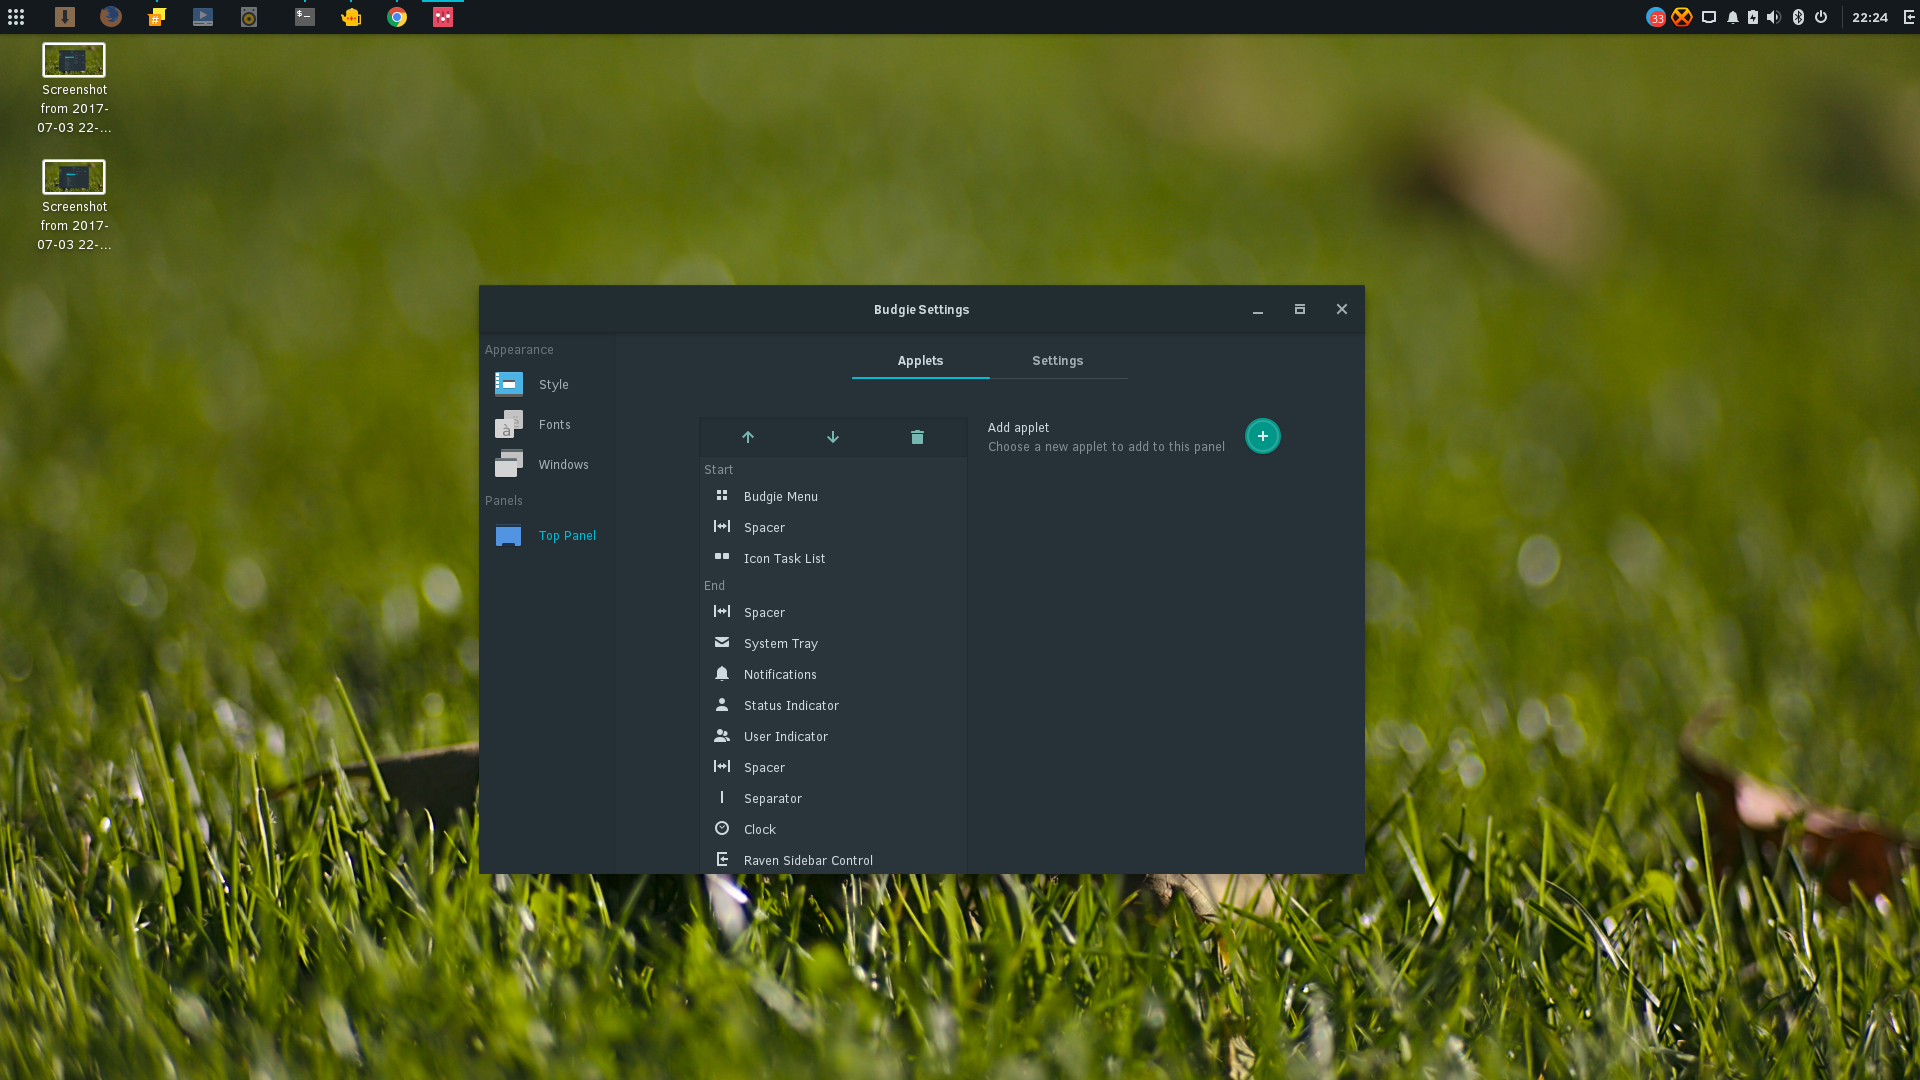Open speaker music app icon
This screenshot has width=1920, height=1080.
coord(249,17)
